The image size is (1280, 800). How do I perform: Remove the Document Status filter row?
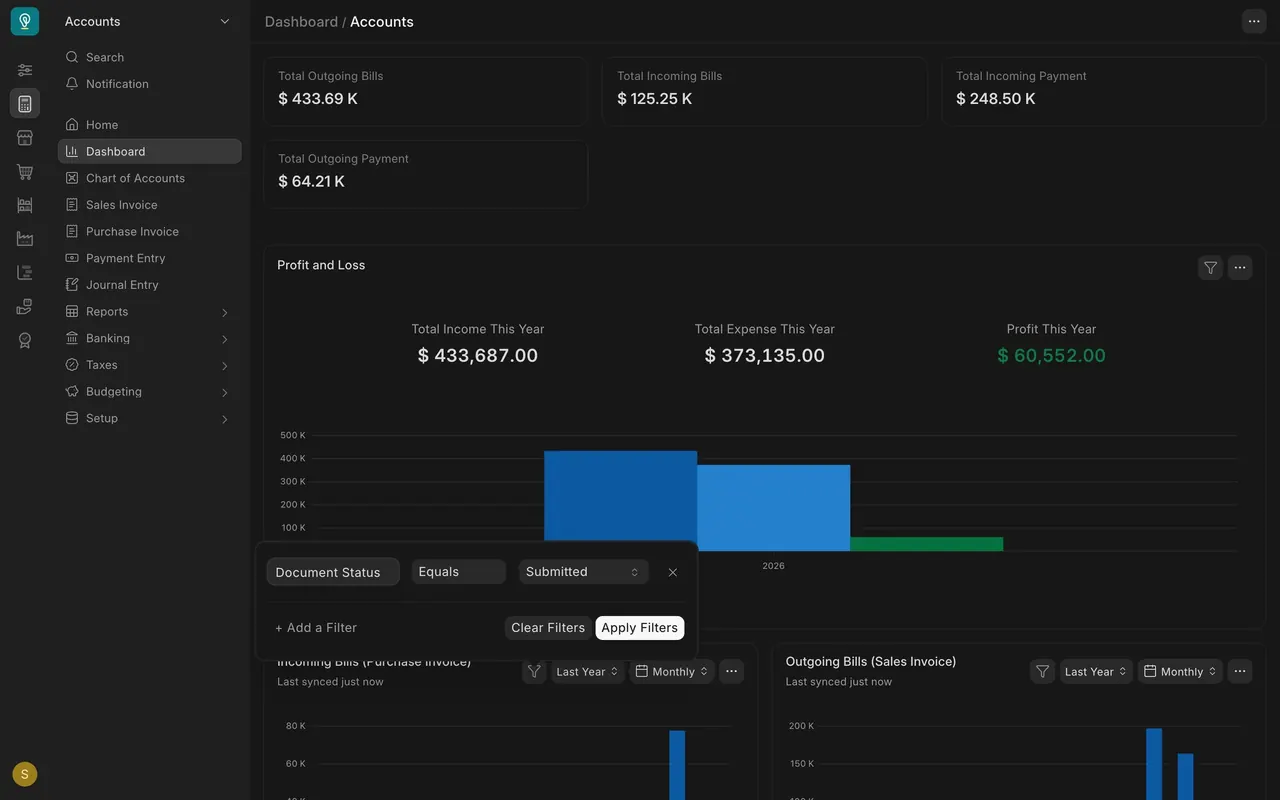tap(673, 572)
